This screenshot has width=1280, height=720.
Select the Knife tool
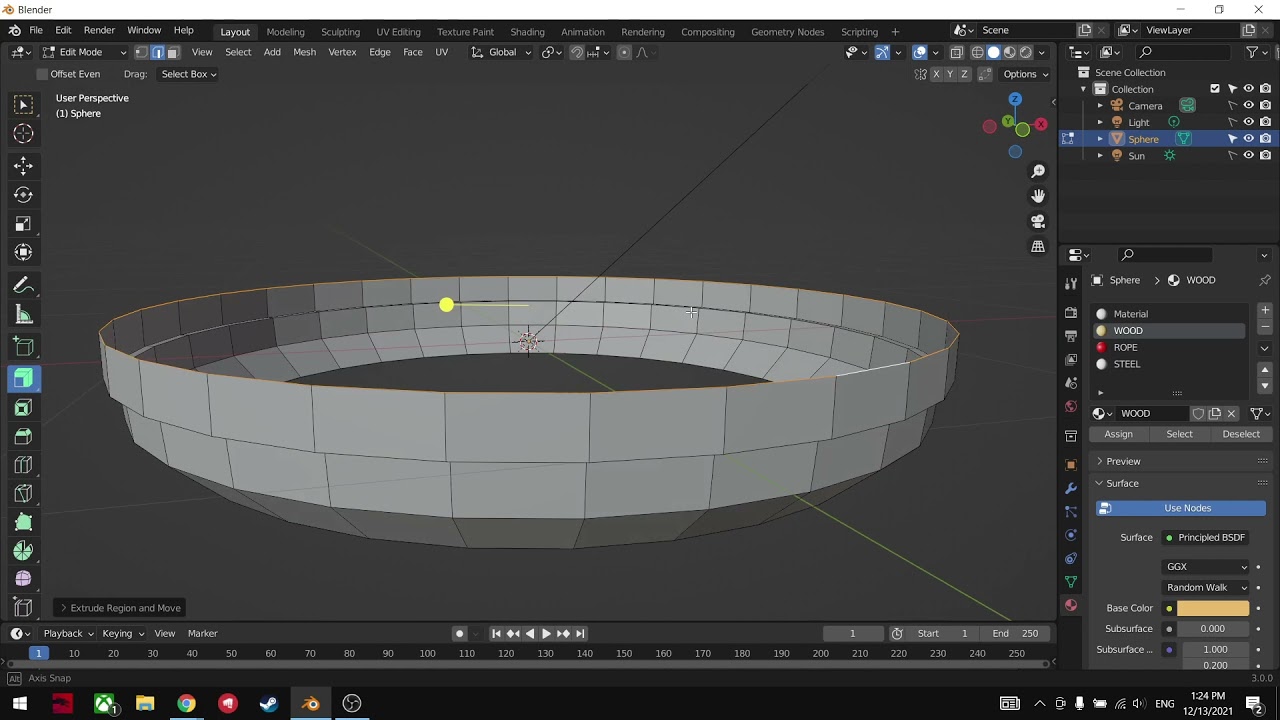coord(23,494)
